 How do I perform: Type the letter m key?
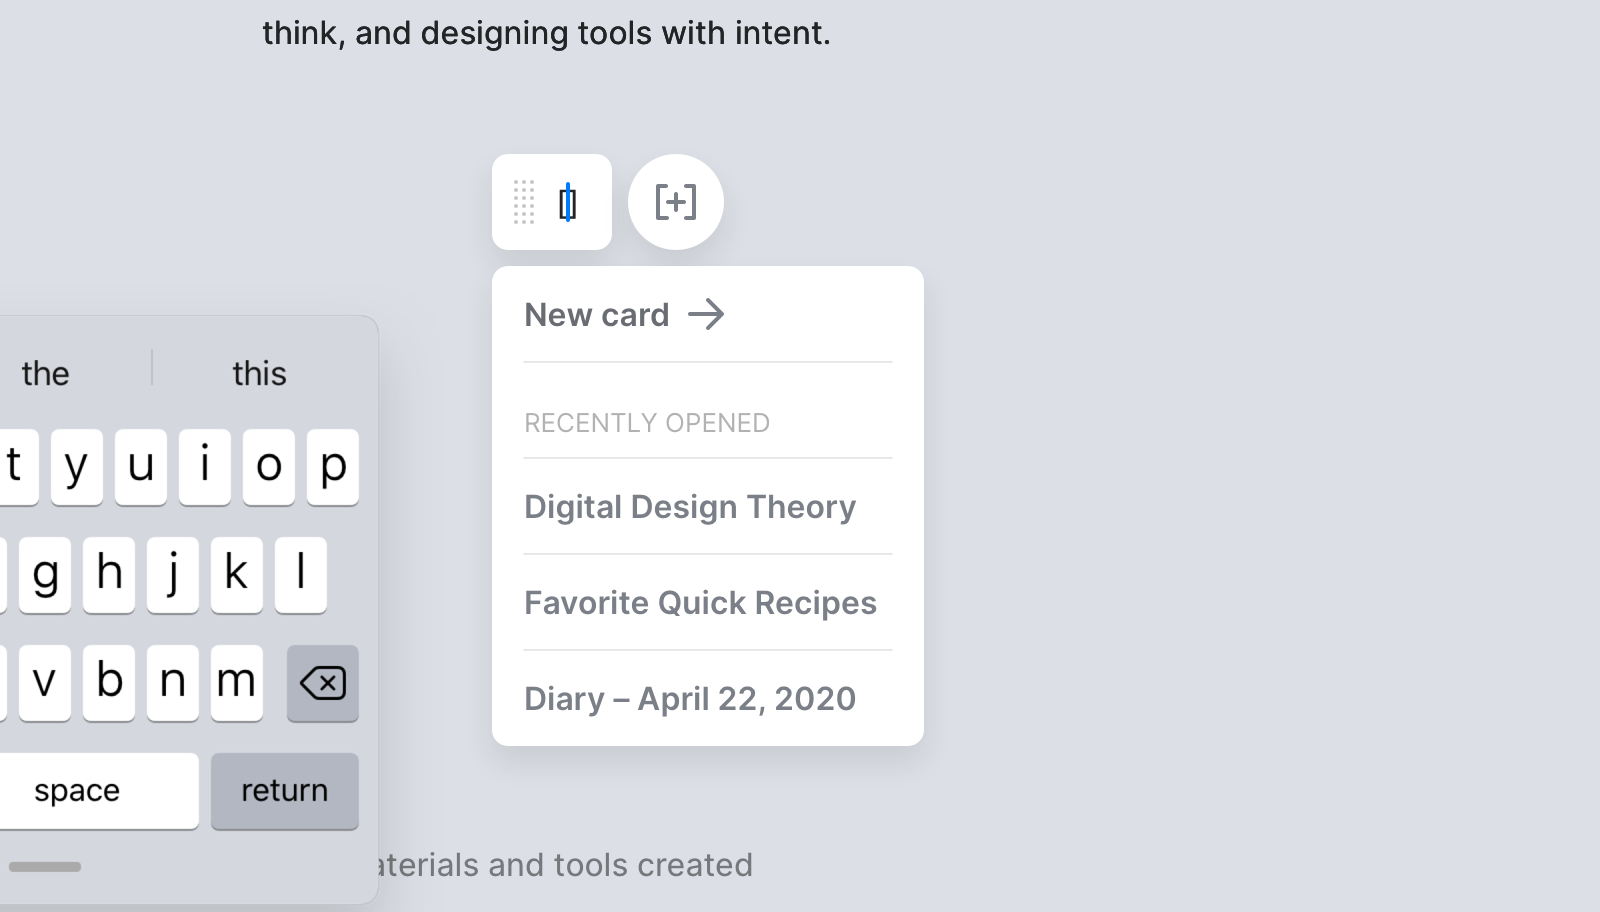click(237, 683)
